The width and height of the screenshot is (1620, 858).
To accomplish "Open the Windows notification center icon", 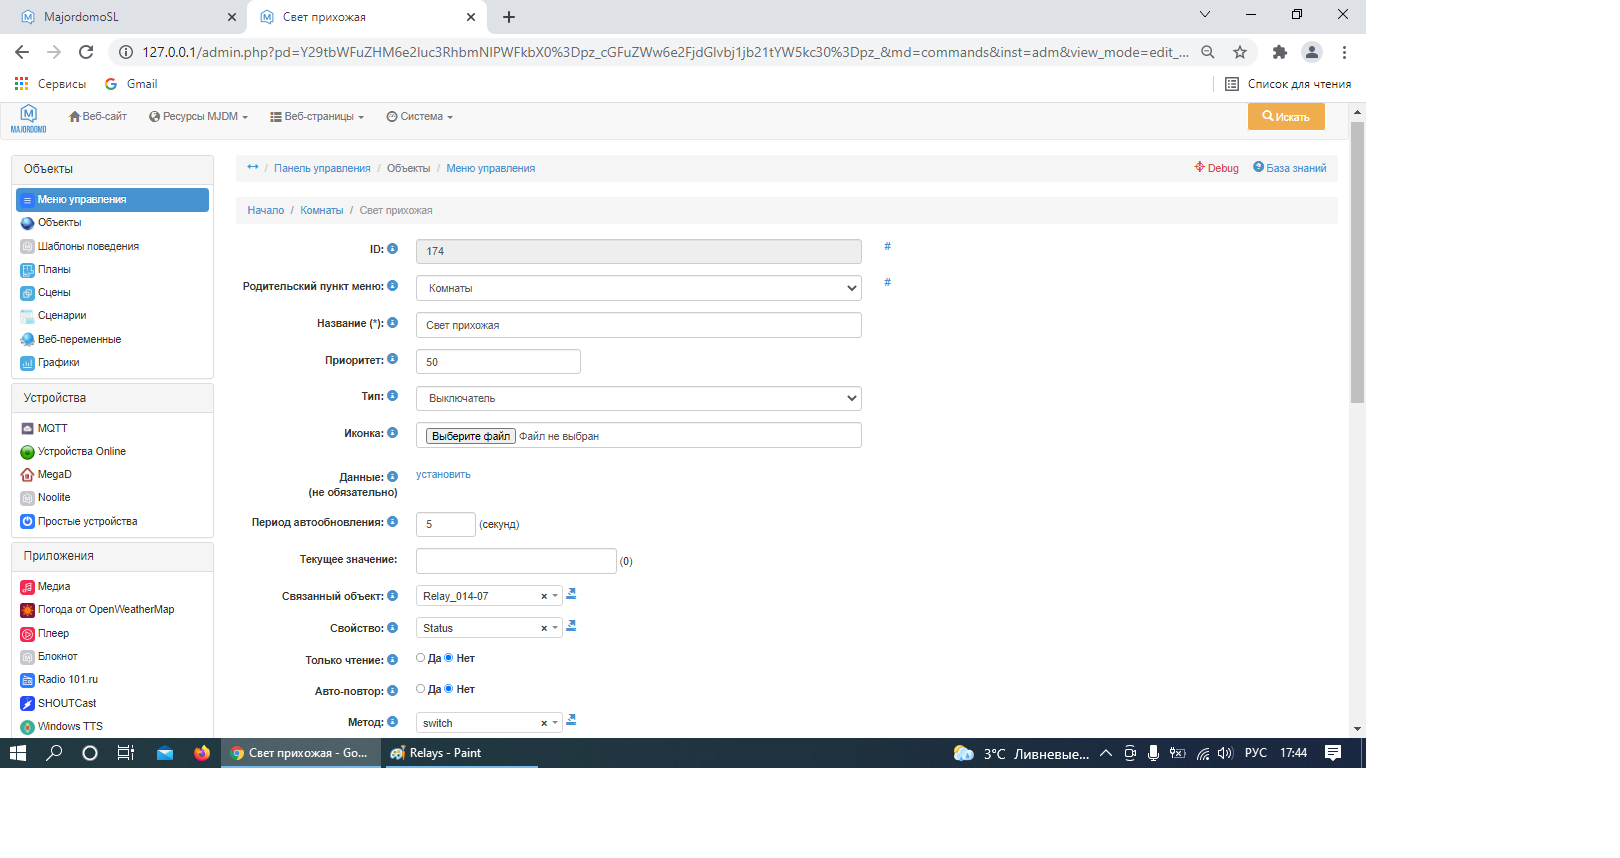I will 1333,753.
